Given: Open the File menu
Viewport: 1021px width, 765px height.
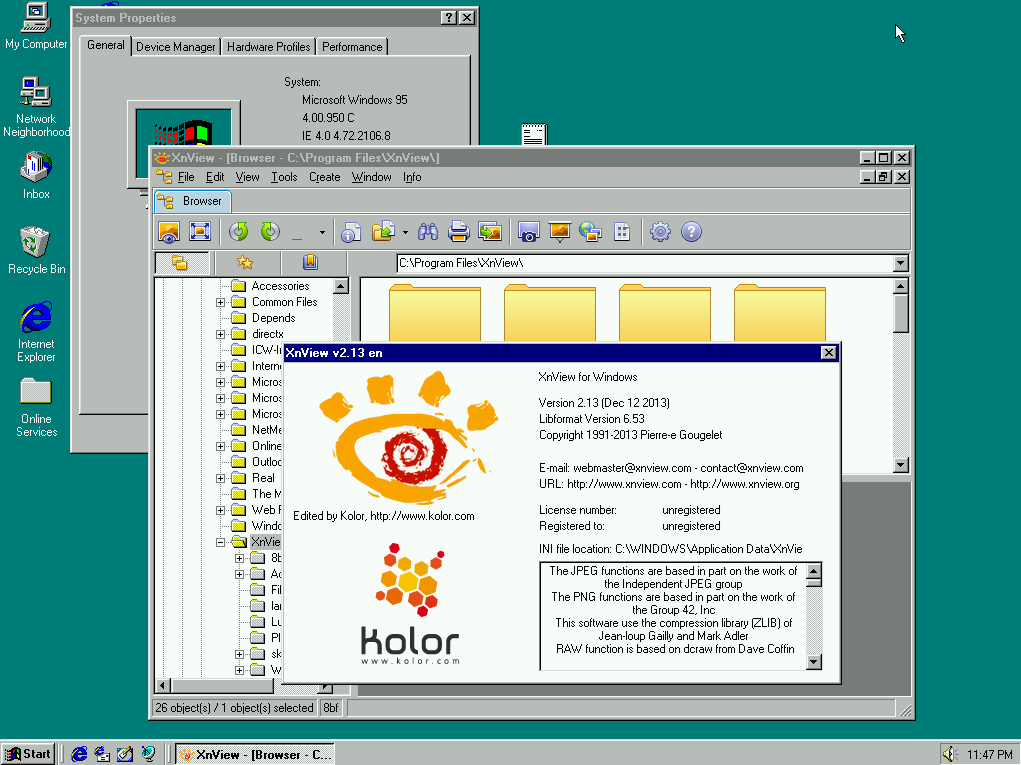Looking at the screenshot, I should click(186, 177).
